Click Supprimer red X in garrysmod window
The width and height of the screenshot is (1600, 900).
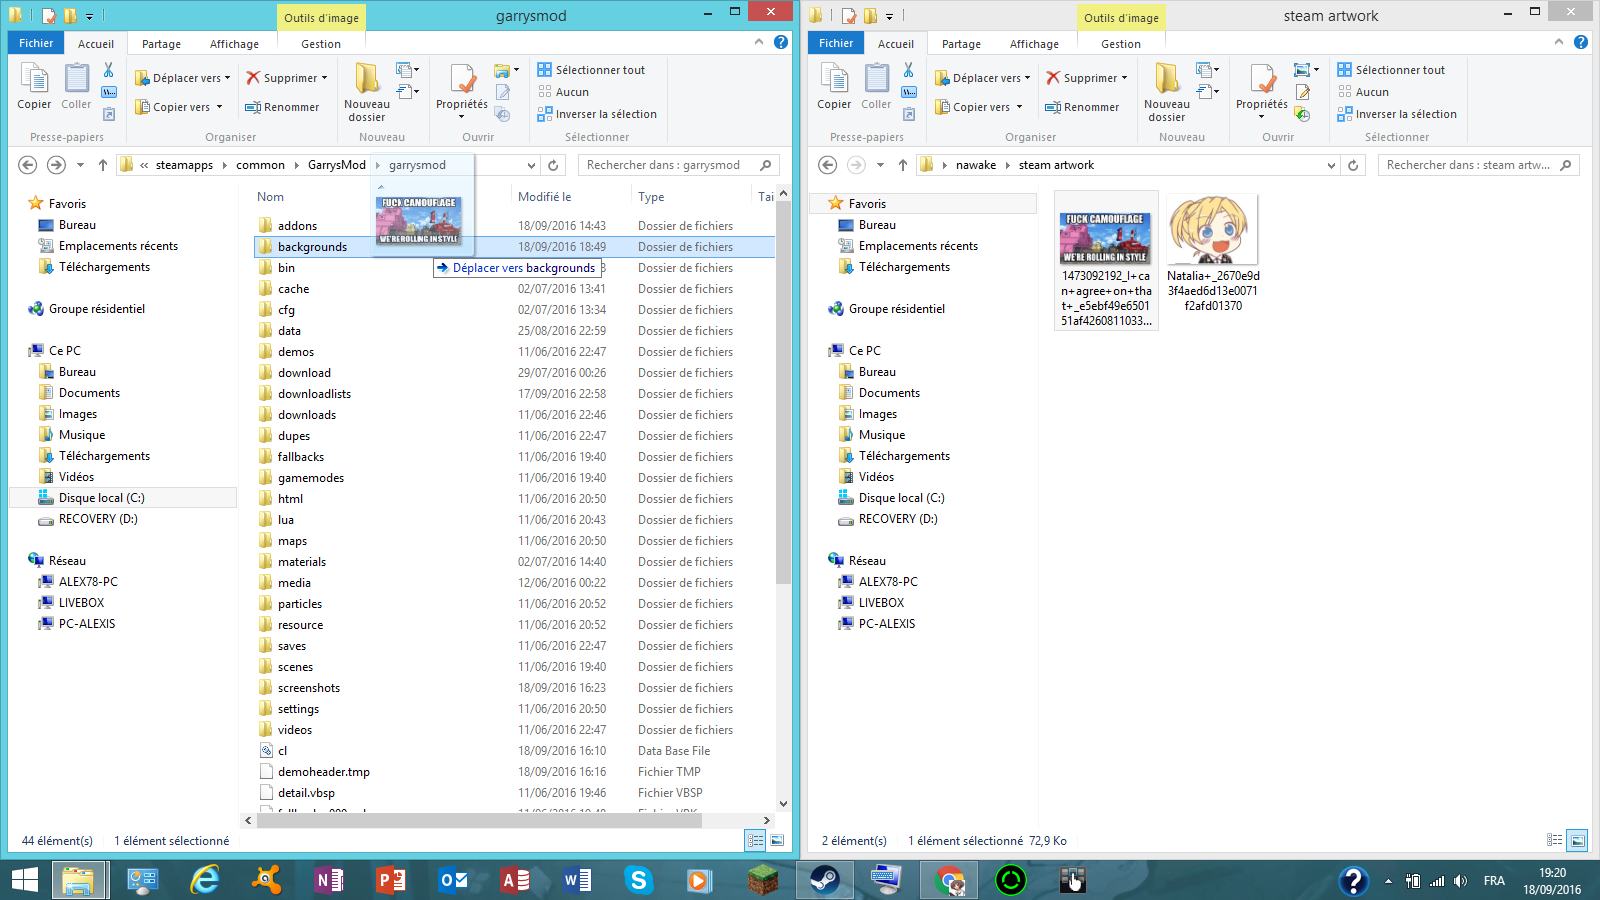pyautogui.click(x=253, y=78)
